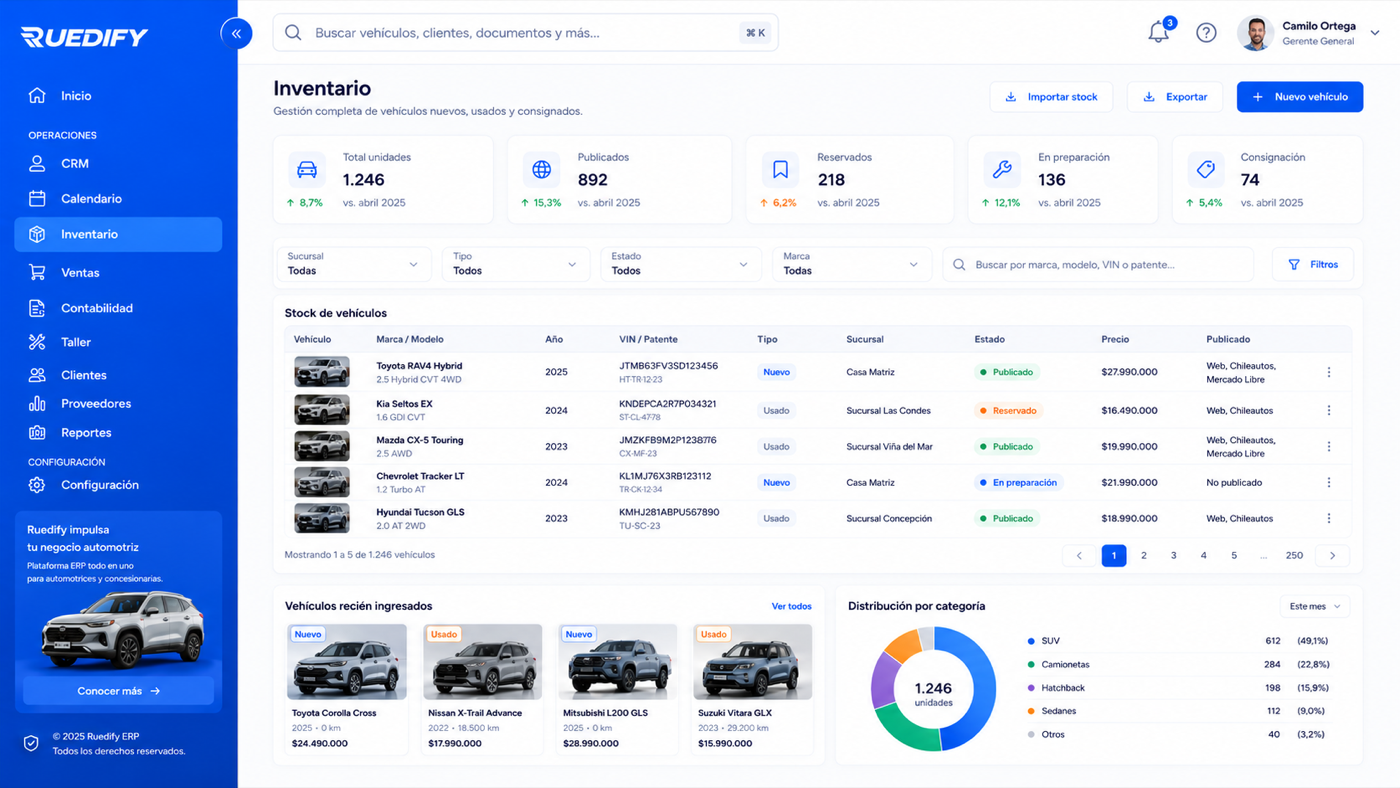This screenshot has width=1400, height=788.
Task: Open Configuración in the sidebar
Action: pyautogui.click(x=118, y=485)
